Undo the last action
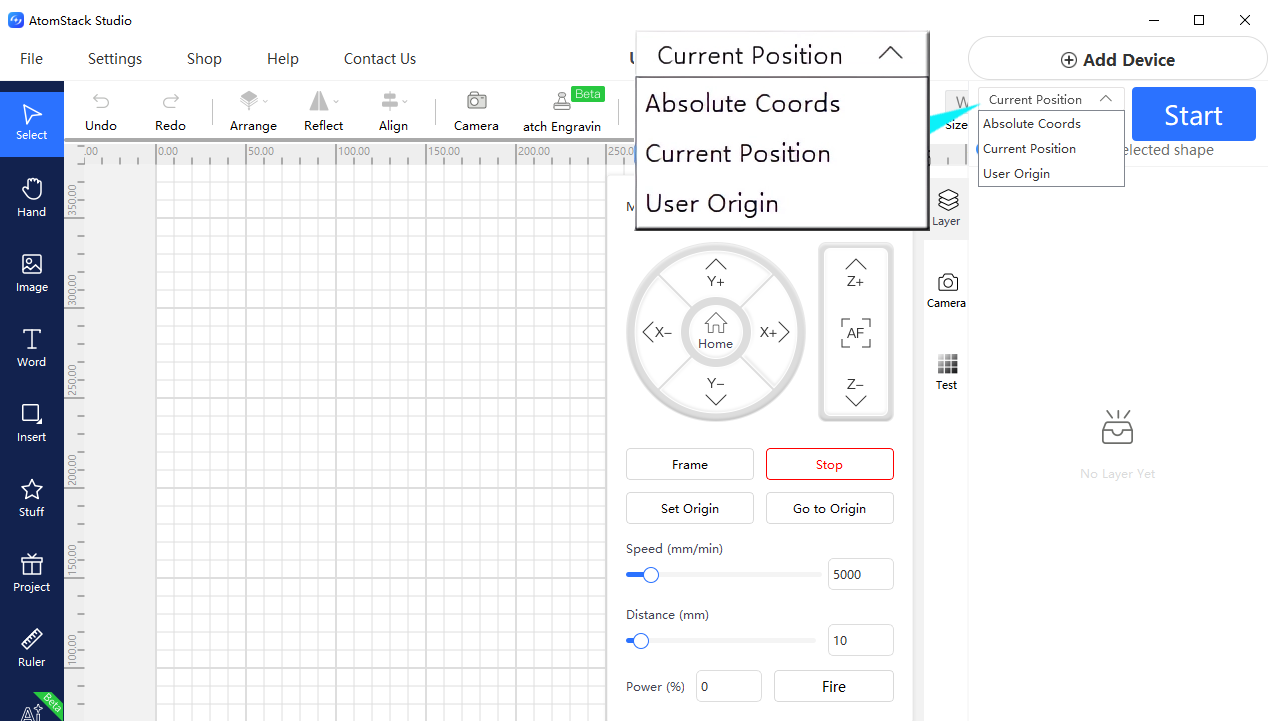 pos(101,112)
